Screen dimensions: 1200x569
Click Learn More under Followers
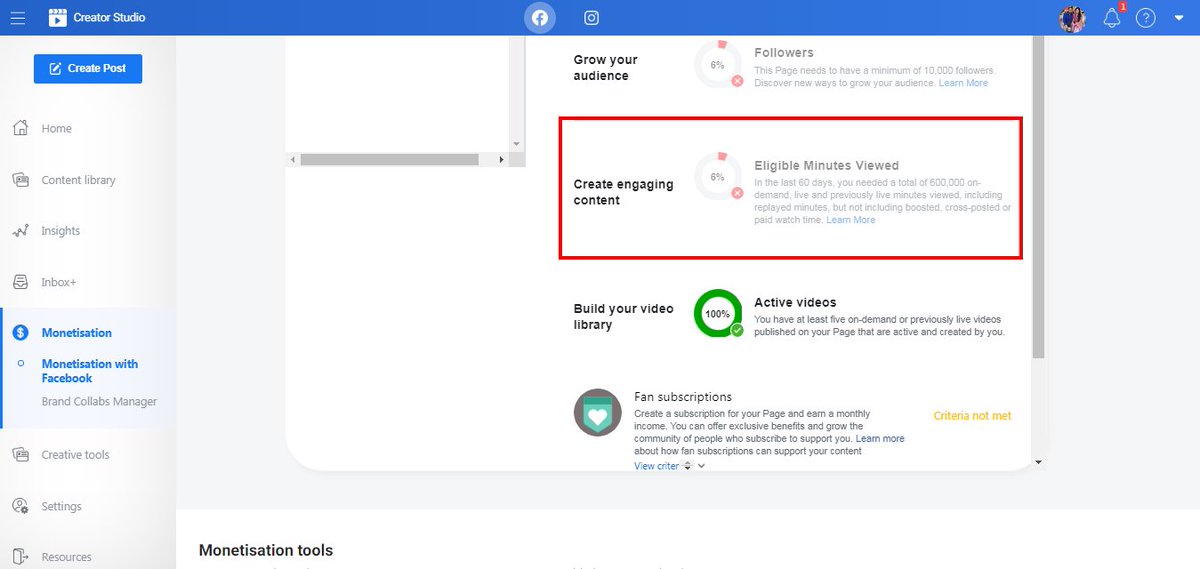[963, 83]
